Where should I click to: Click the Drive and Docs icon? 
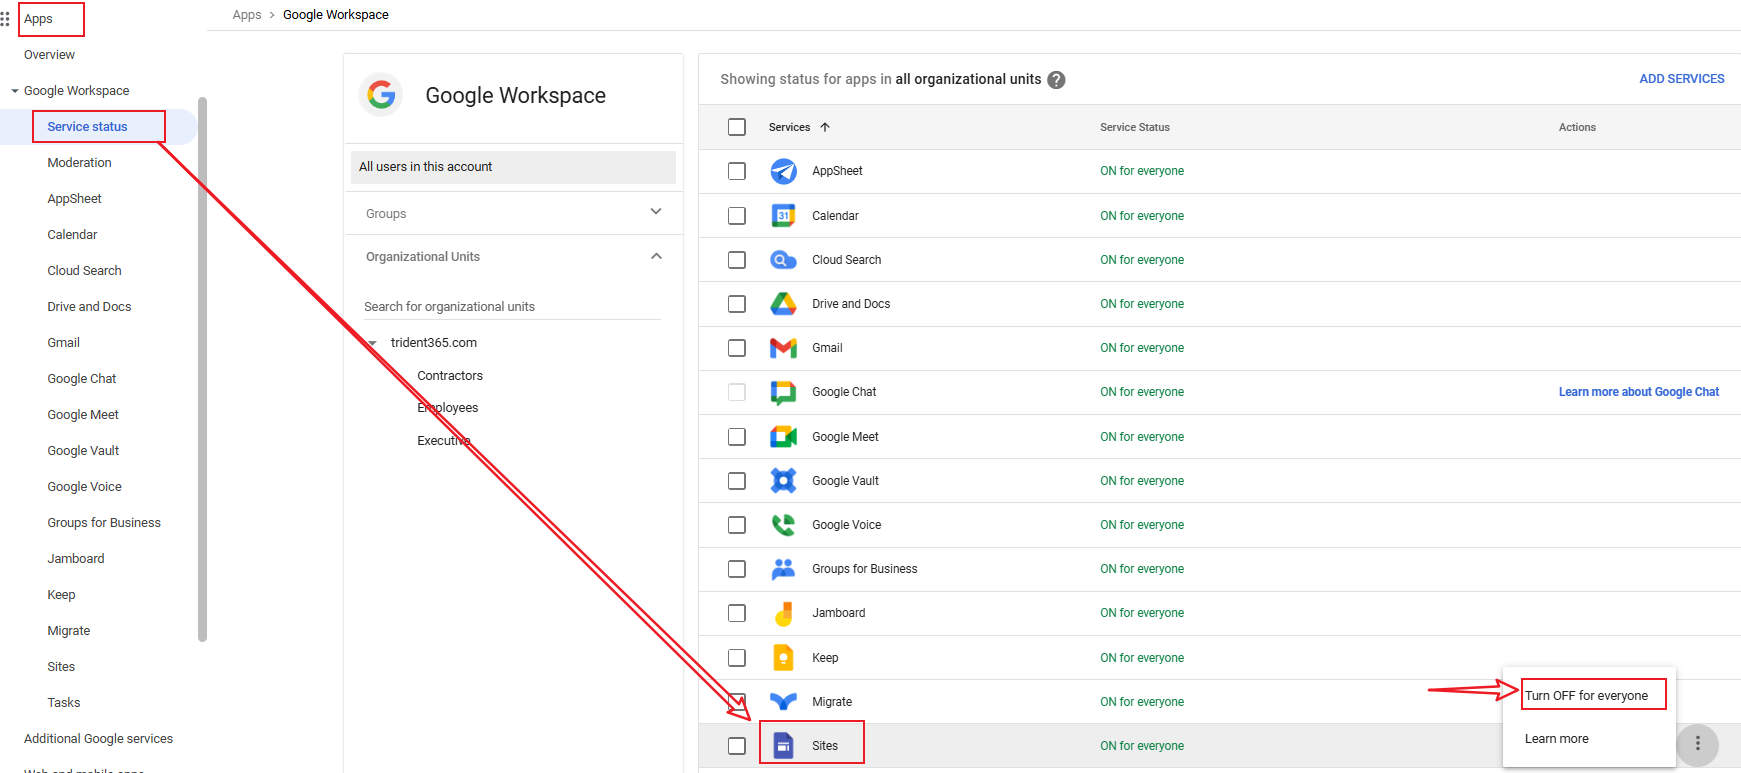click(783, 304)
